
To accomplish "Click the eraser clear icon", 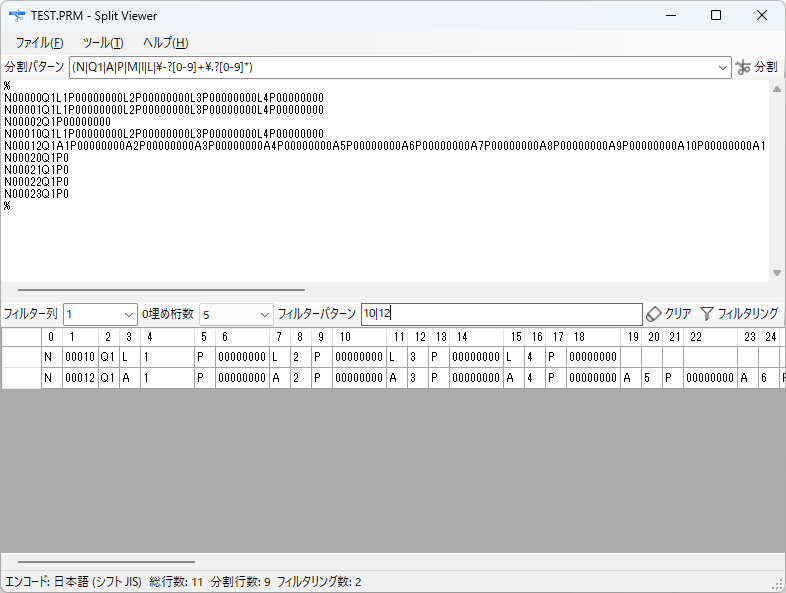I will [654, 314].
